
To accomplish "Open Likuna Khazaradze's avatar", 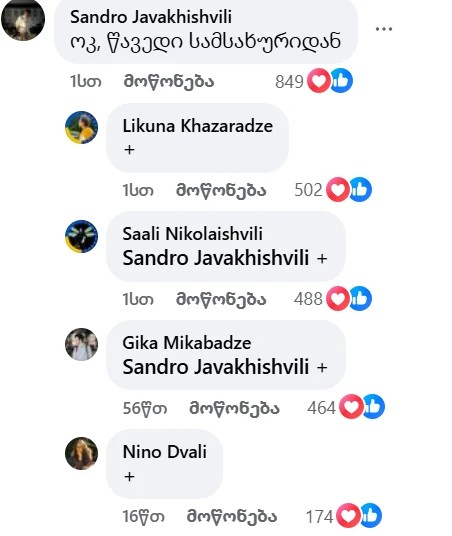I will point(81,128).
